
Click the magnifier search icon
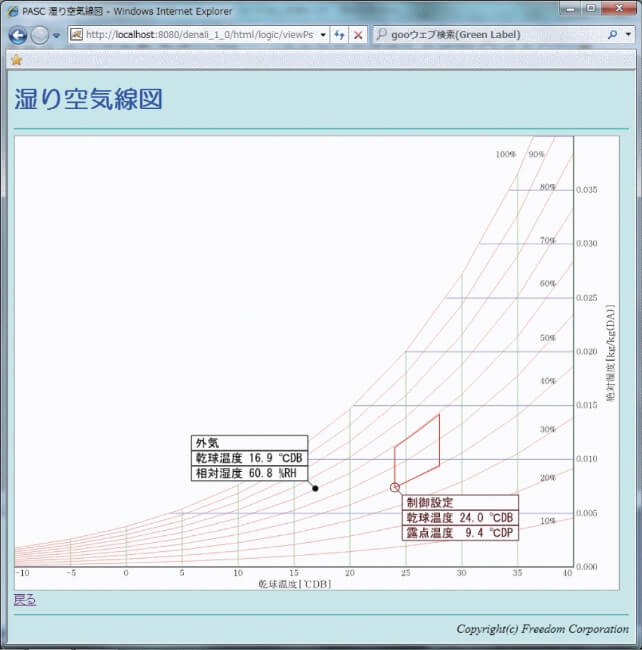tap(613, 34)
